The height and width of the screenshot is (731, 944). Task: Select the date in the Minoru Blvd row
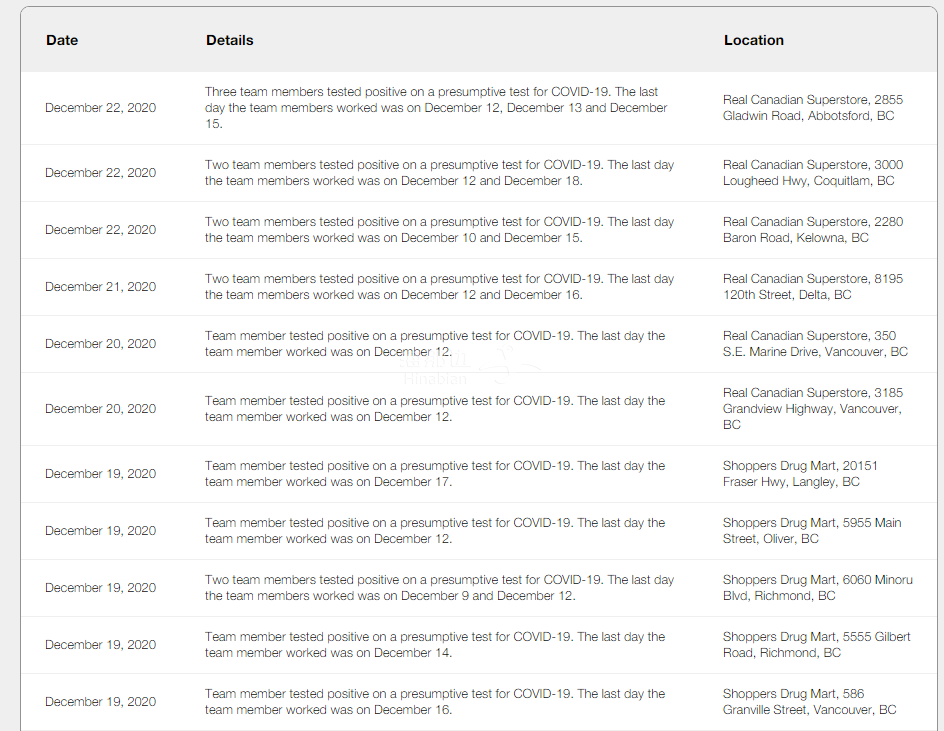pos(101,588)
